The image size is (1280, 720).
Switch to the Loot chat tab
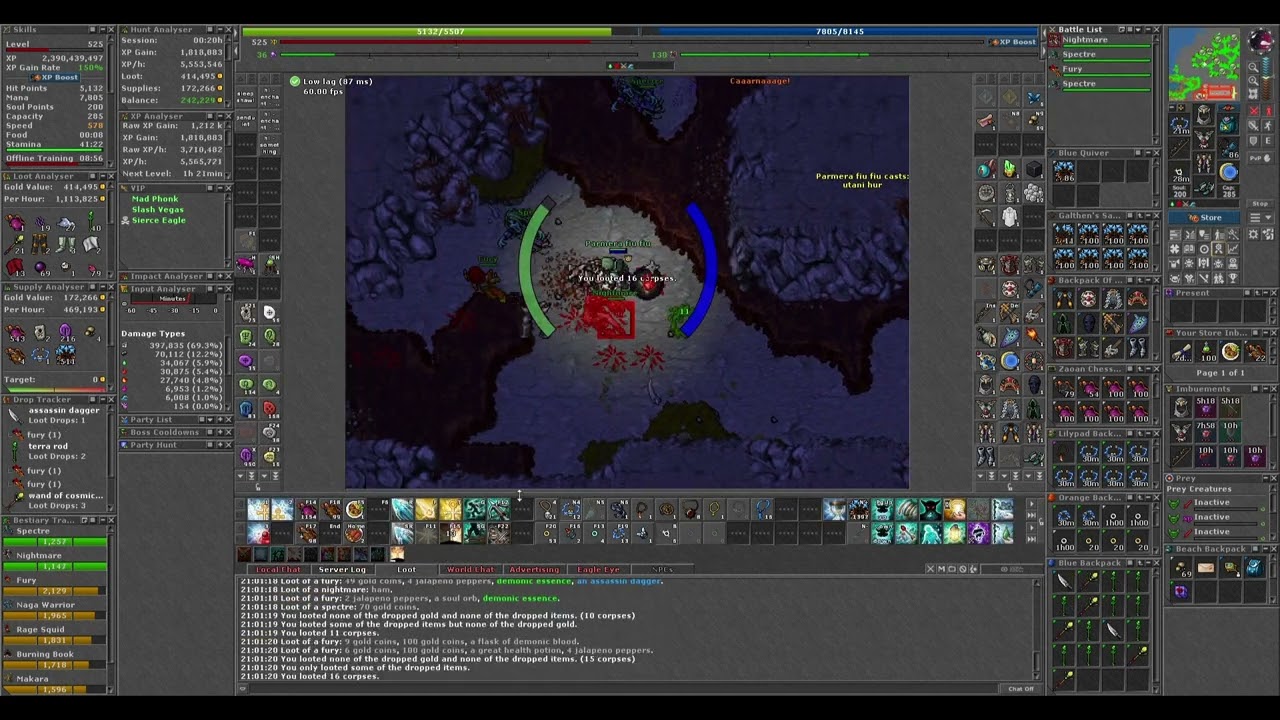[406, 569]
